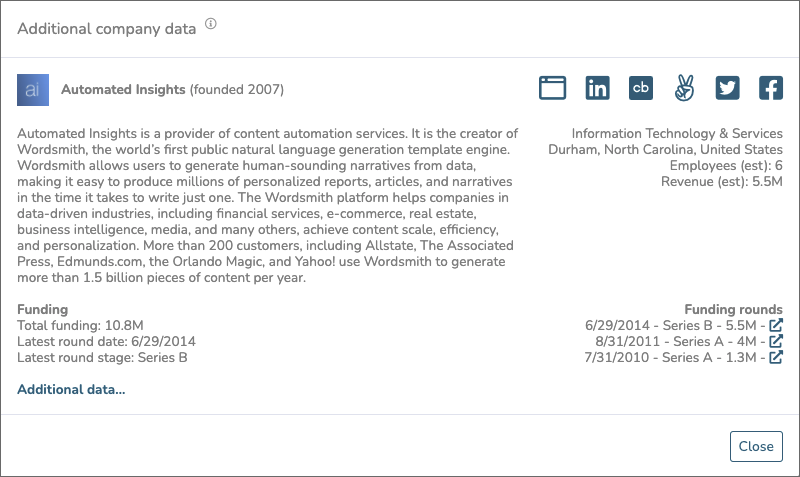Open the company website browser icon
The image size is (800, 477).
pos(552,88)
